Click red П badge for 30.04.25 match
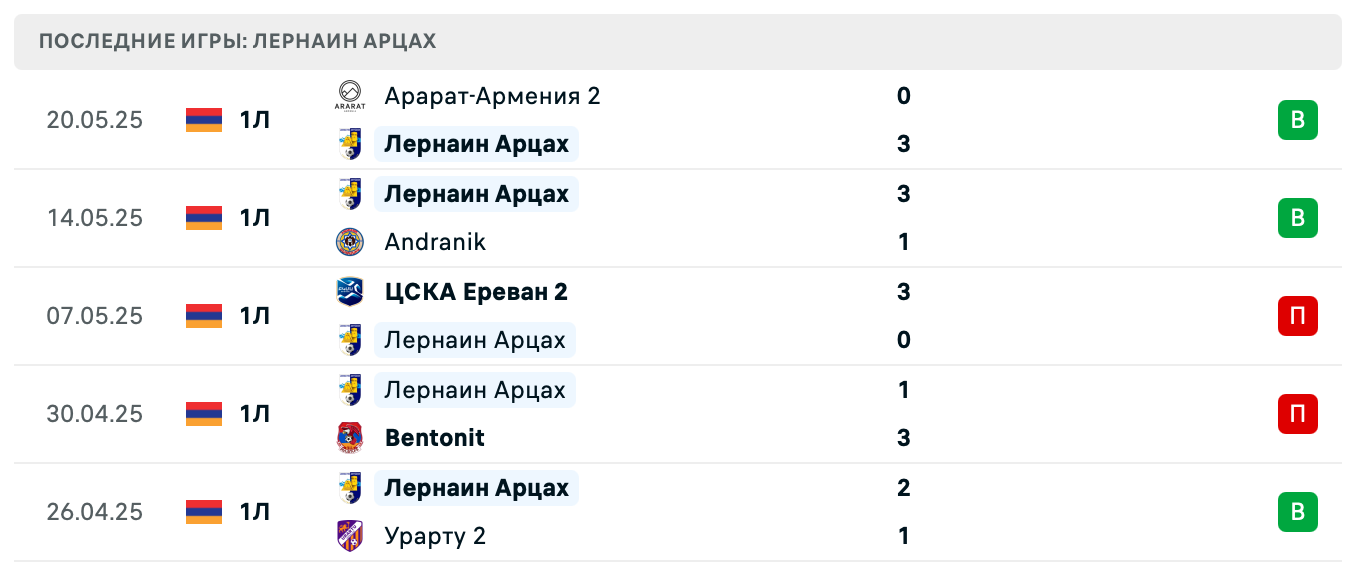The width and height of the screenshot is (1356, 578). coord(1298,414)
